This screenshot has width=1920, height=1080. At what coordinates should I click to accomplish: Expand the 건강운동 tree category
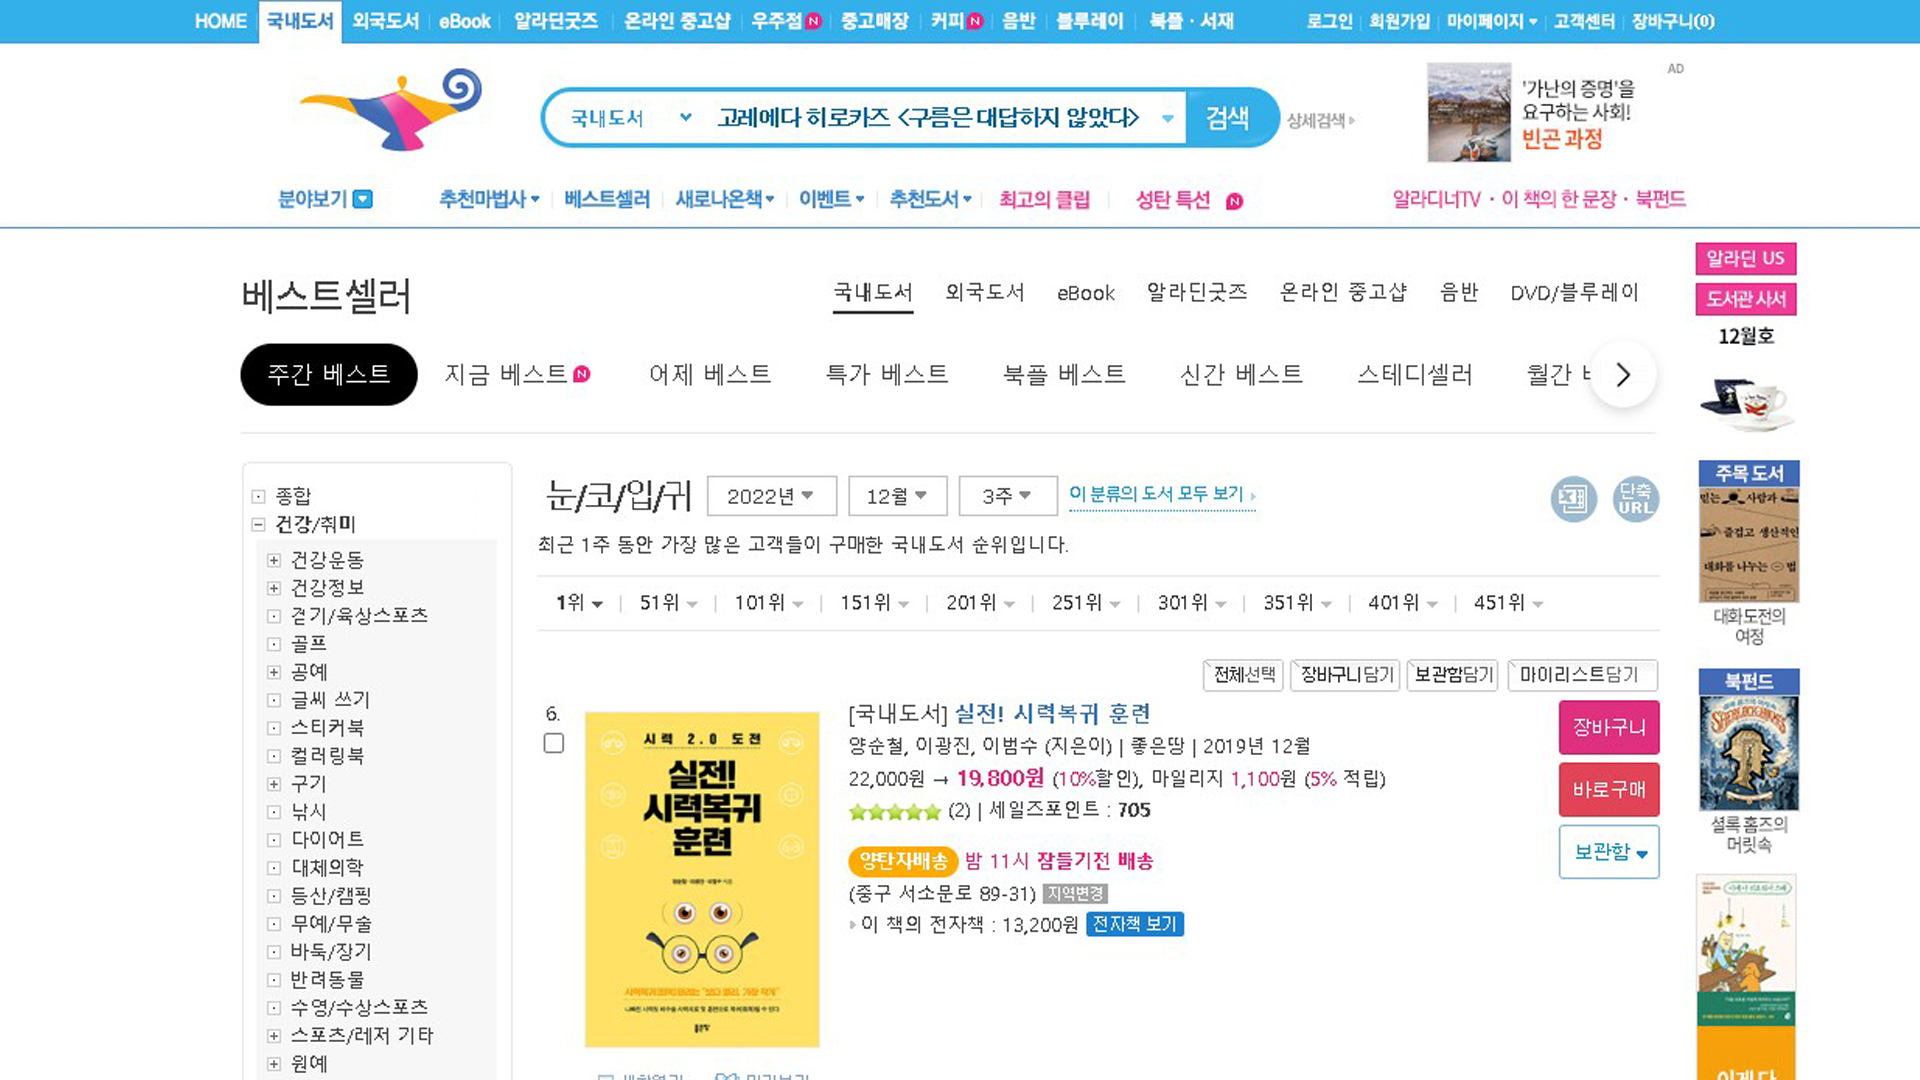(274, 560)
